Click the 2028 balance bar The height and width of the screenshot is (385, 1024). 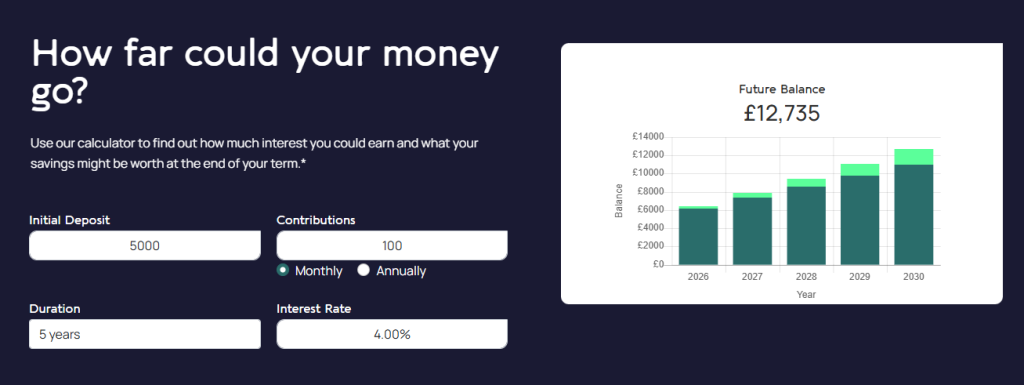(x=806, y=222)
